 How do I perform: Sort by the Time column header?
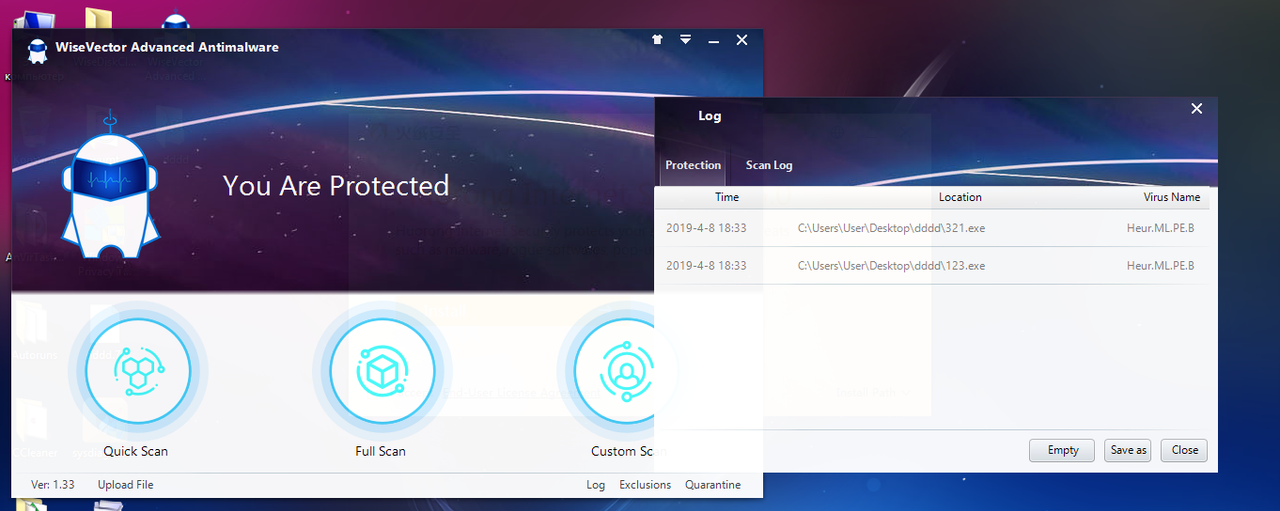(x=727, y=197)
